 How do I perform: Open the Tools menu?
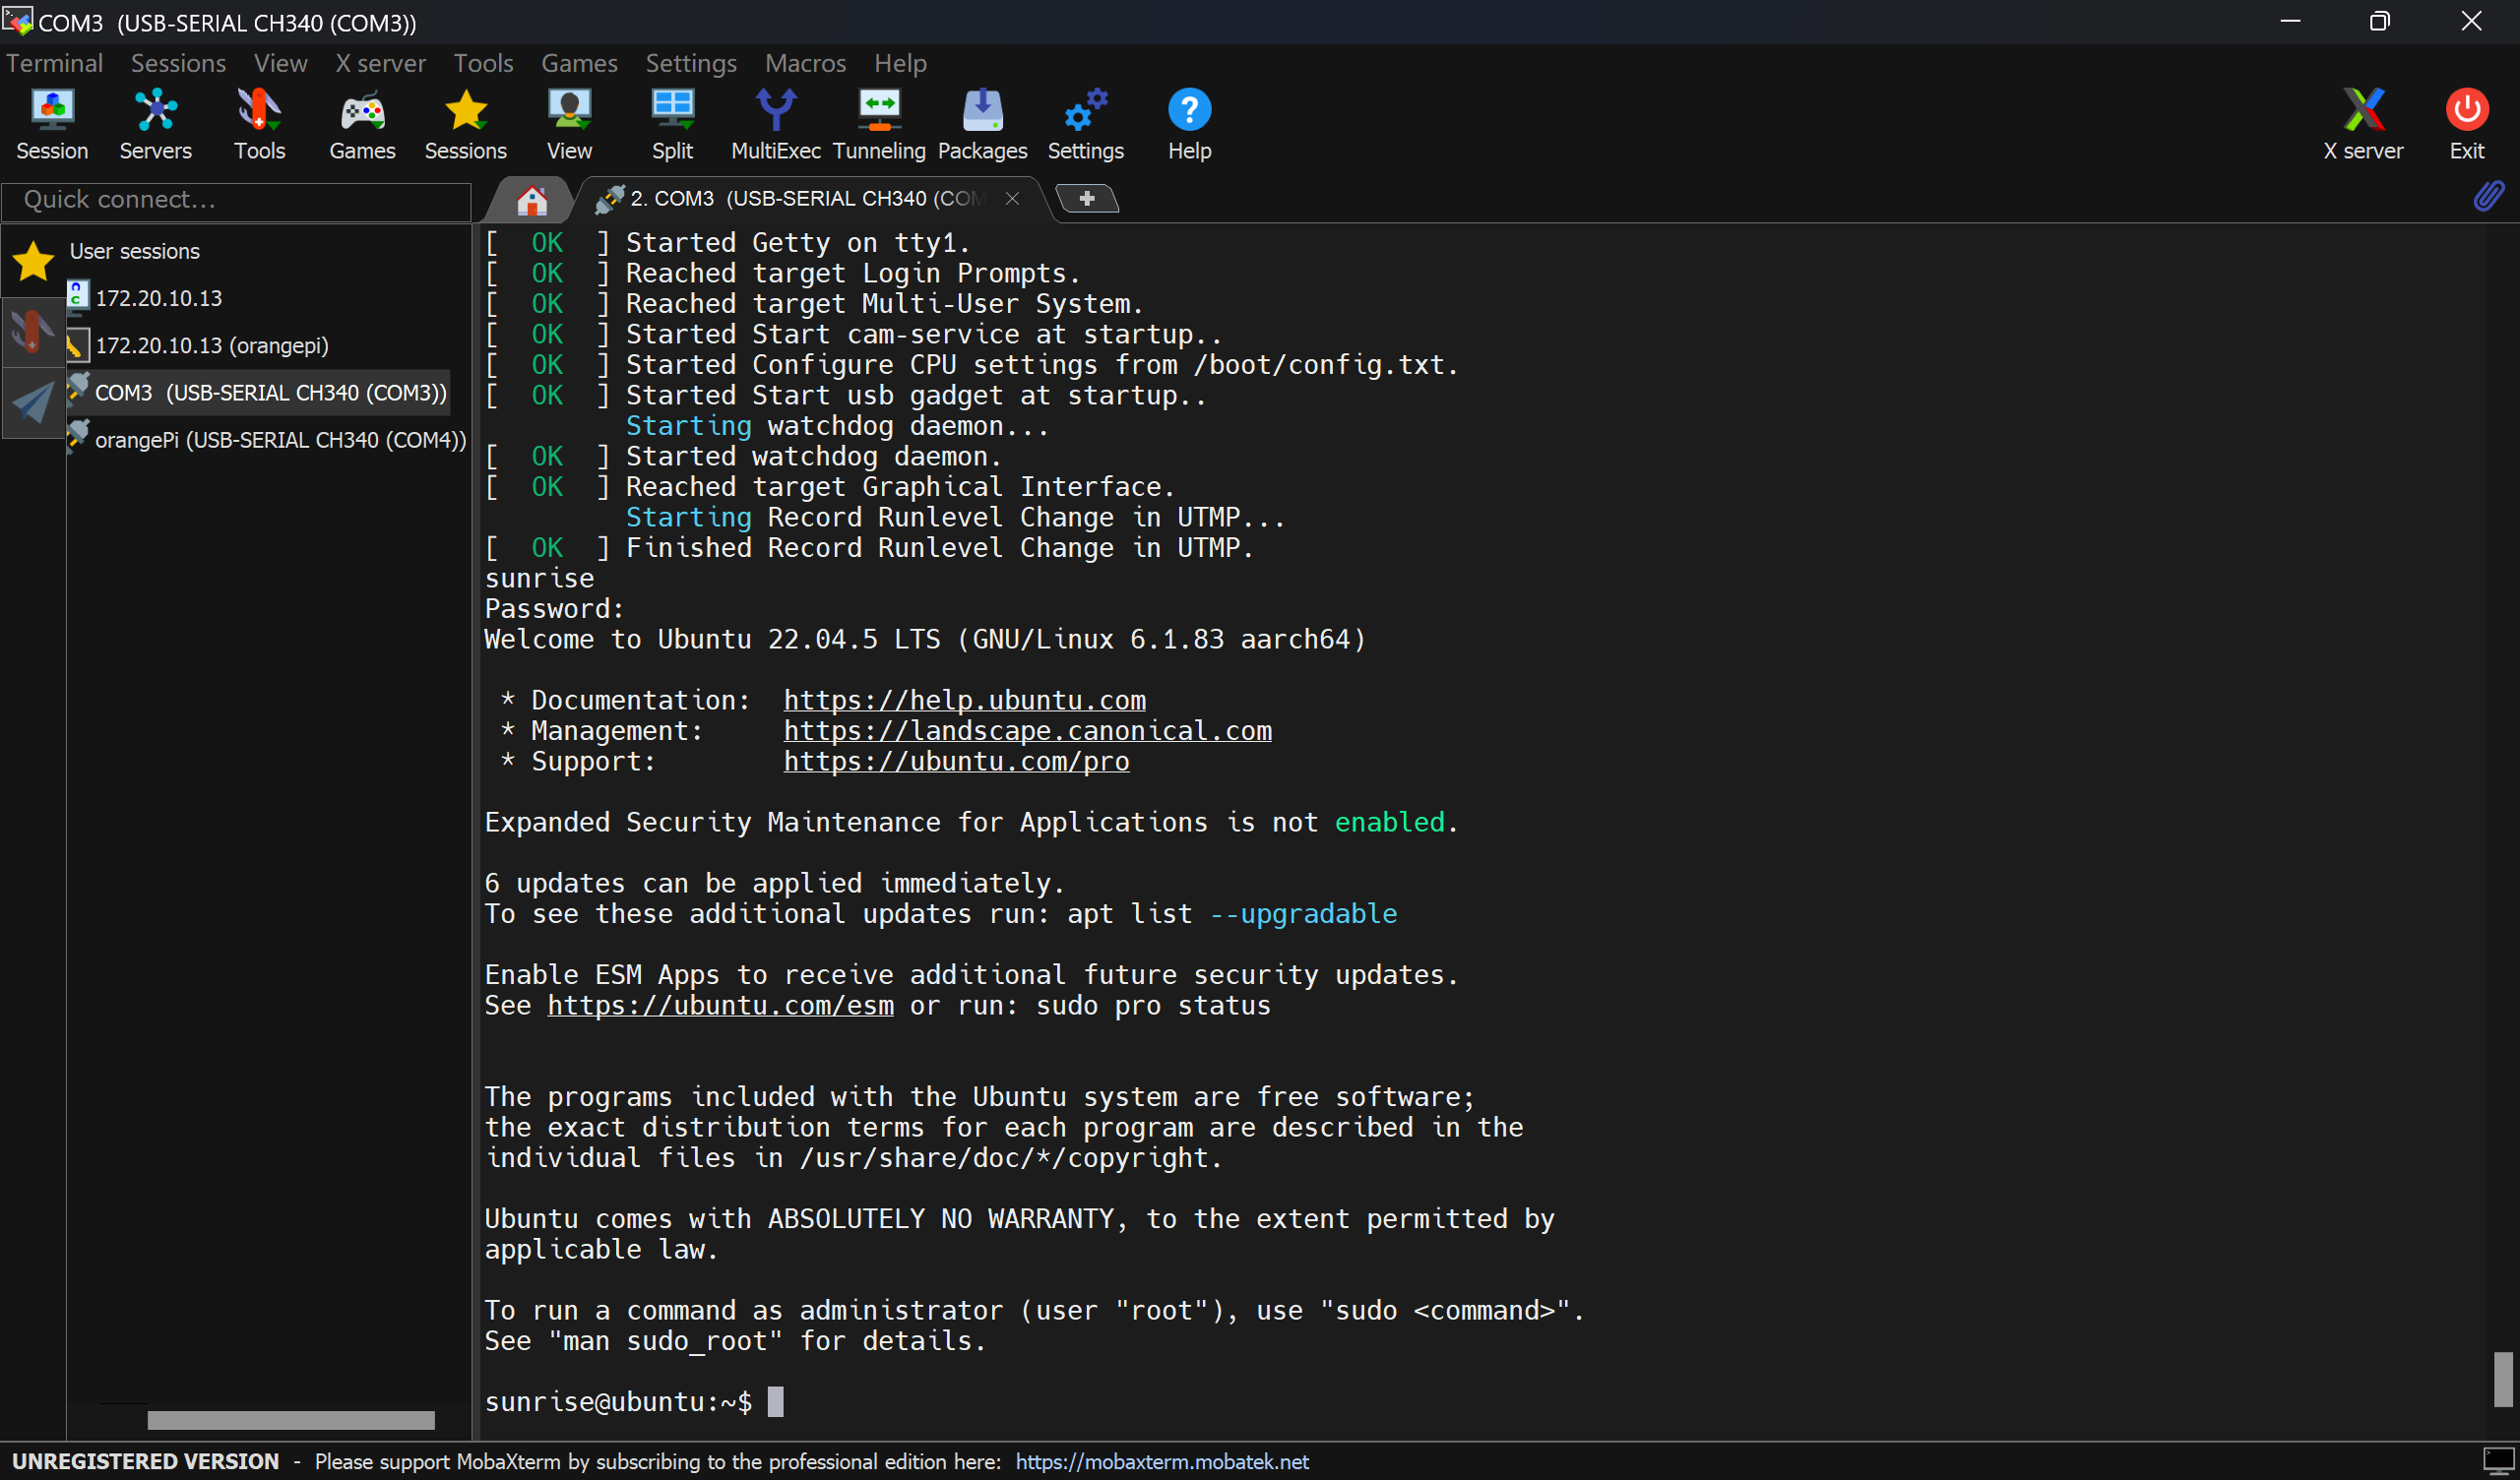click(483, 63)
